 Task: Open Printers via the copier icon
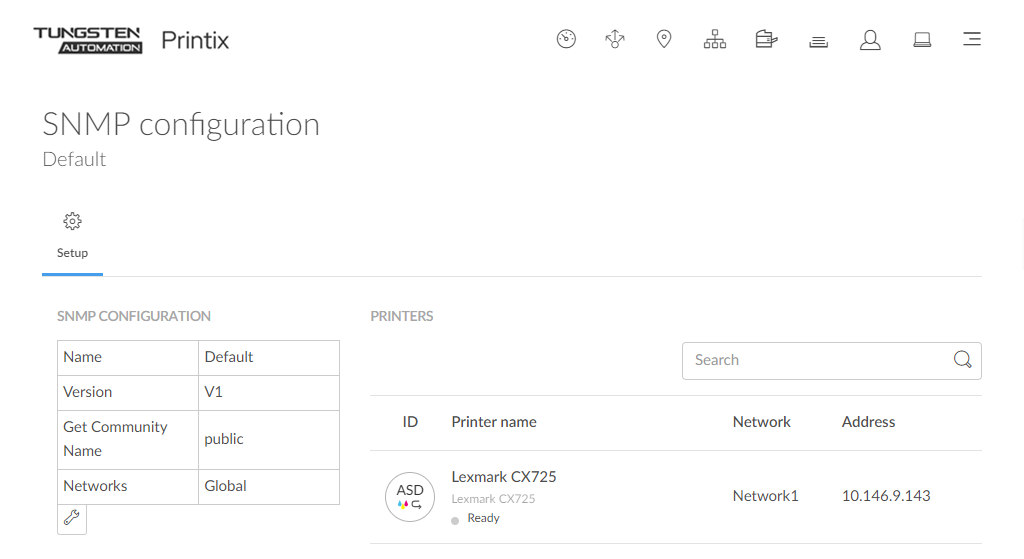[x=766, y=40]
